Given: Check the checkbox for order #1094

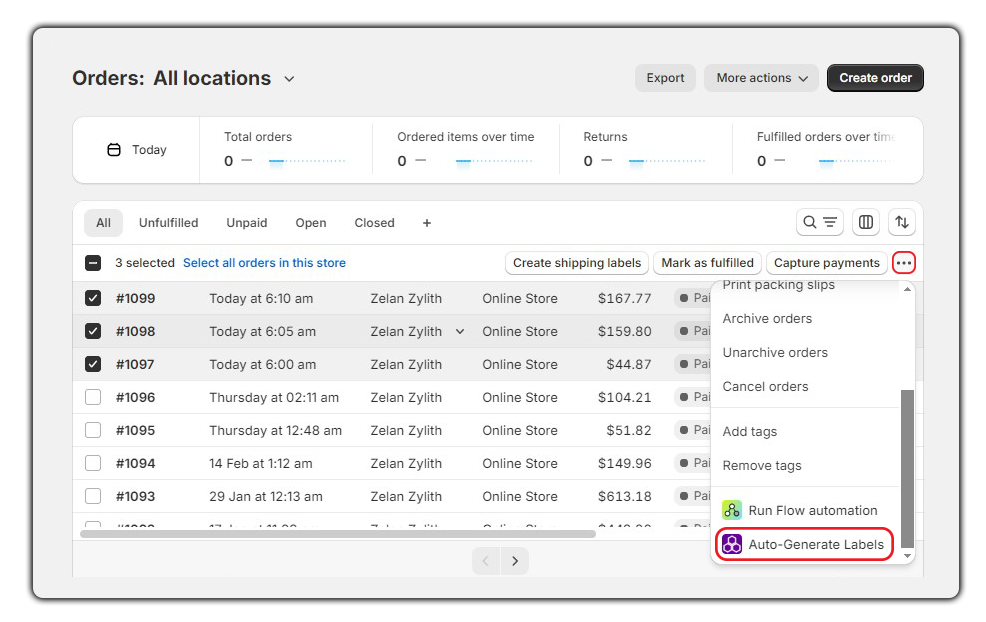Looking at the screenshot, I should 93,464.
